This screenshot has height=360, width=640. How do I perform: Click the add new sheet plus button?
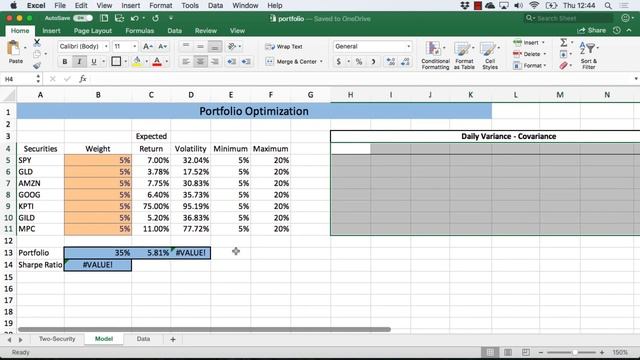coord(173,339)
